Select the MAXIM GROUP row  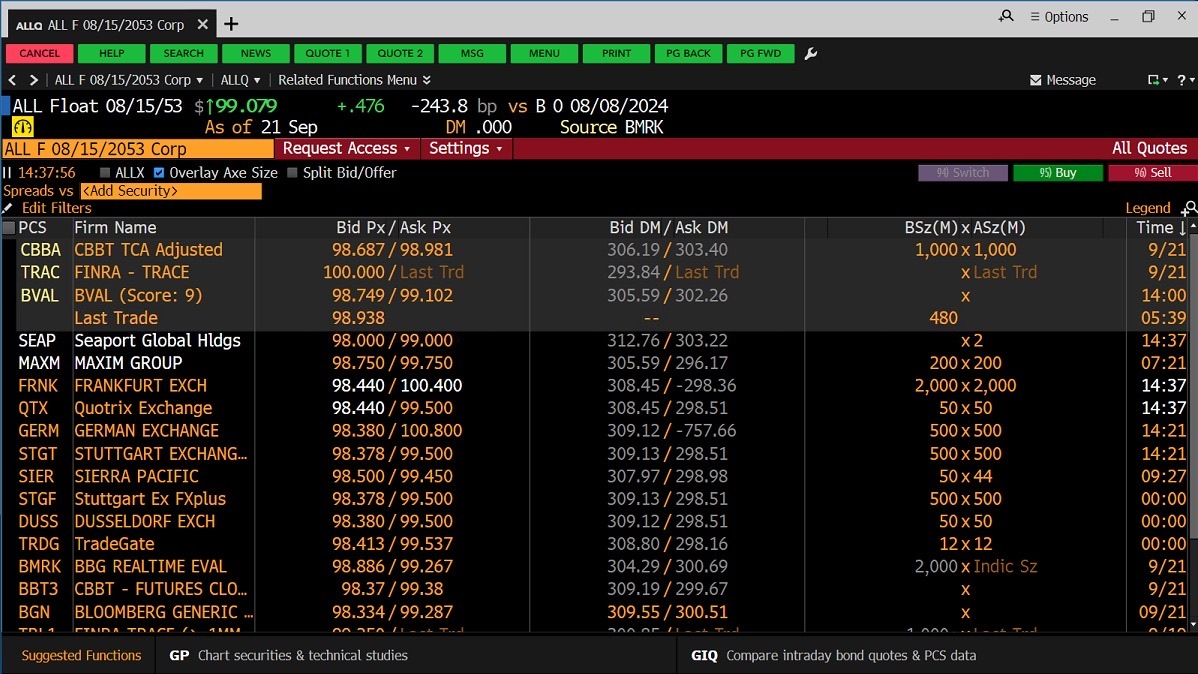click(x=596, y=363)
